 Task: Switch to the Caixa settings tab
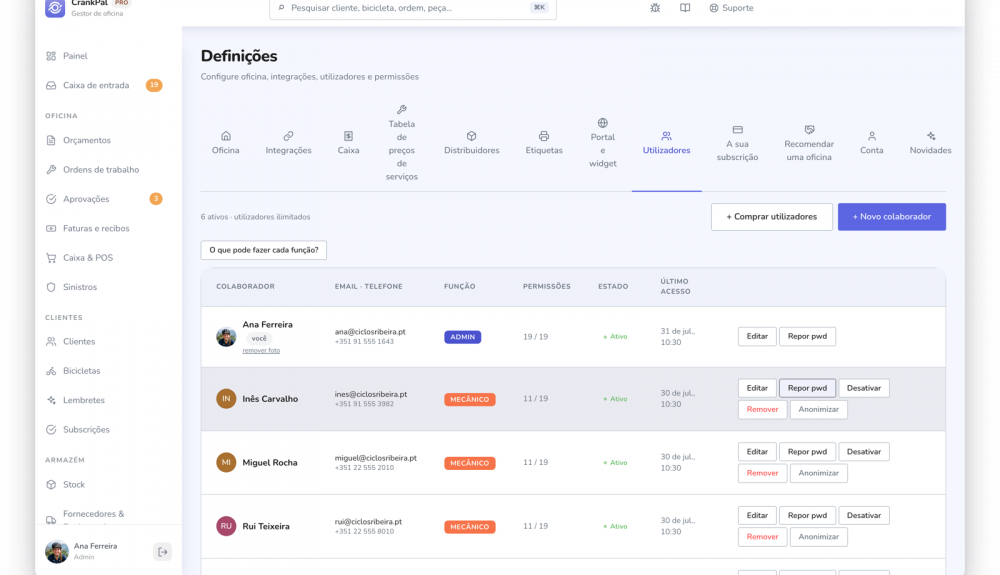tap(348, 143)
